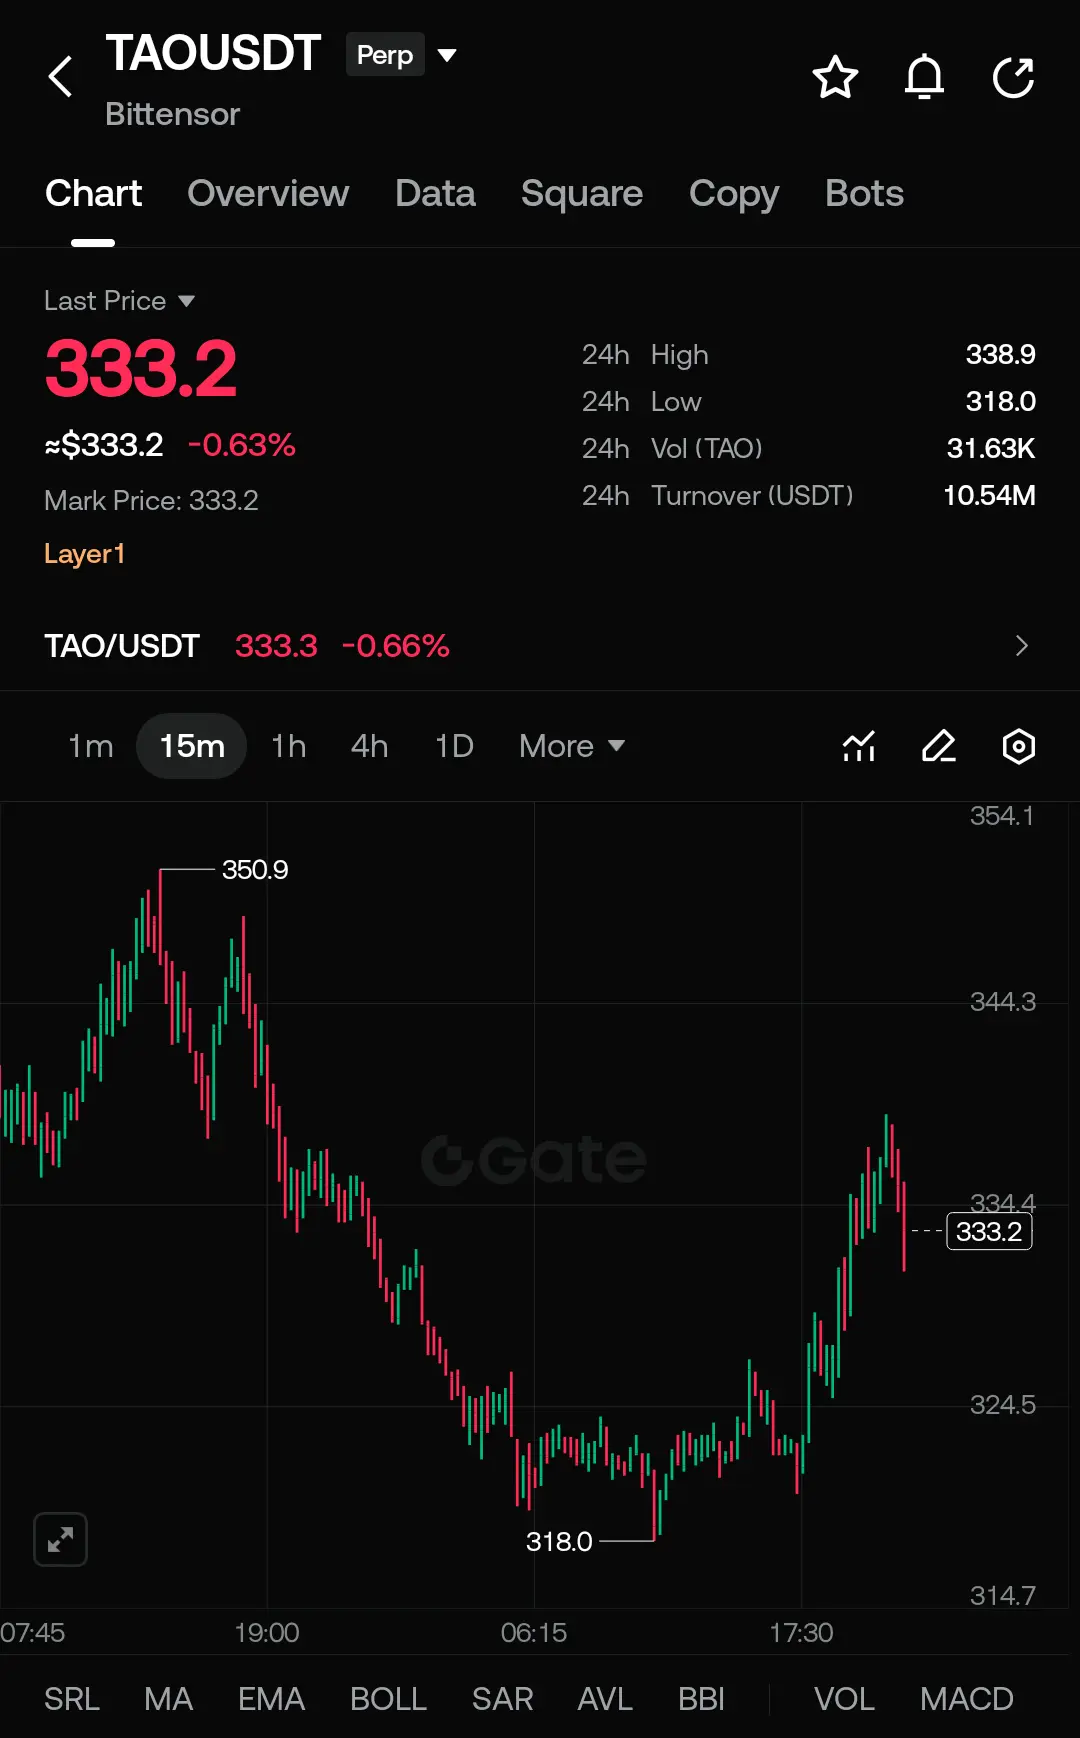The height and width of the screenshot is (1738, 1080).
Task: Open the Last Price dropdown
Action: pyautogui.click(x=119, y=301)
